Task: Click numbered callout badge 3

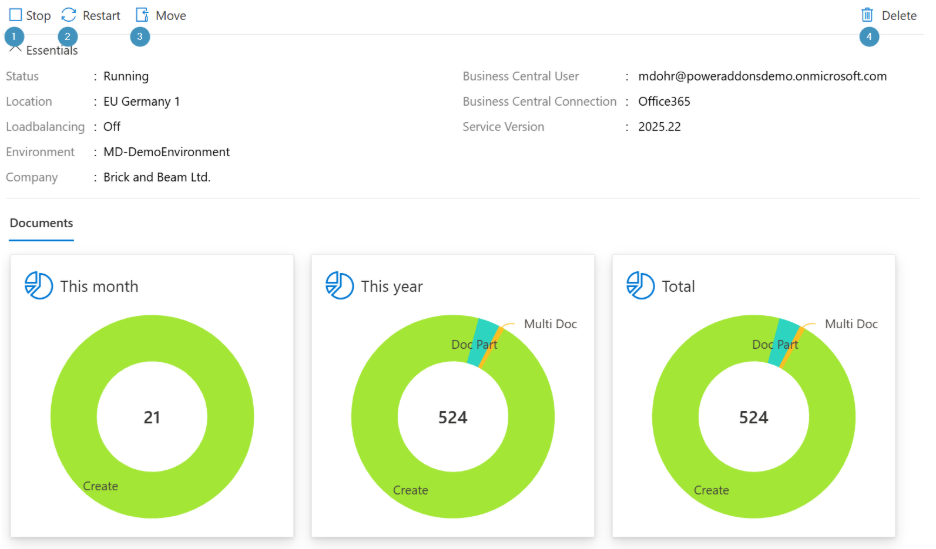Action: (140, 37)
